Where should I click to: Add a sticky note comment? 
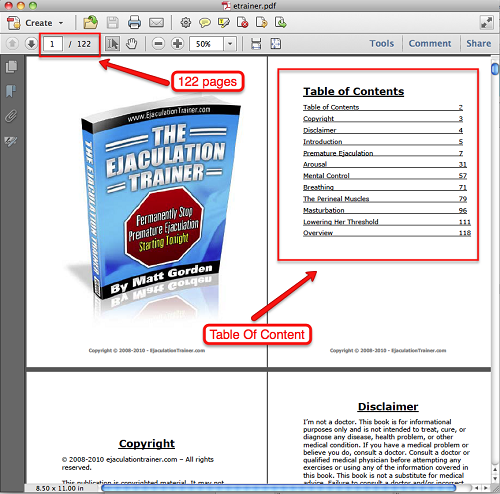[205, 23]
